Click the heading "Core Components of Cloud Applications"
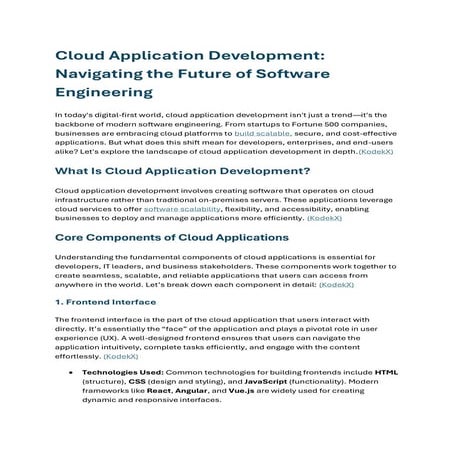The height and width of the screenshot is (453, 453). click(172, 238)
